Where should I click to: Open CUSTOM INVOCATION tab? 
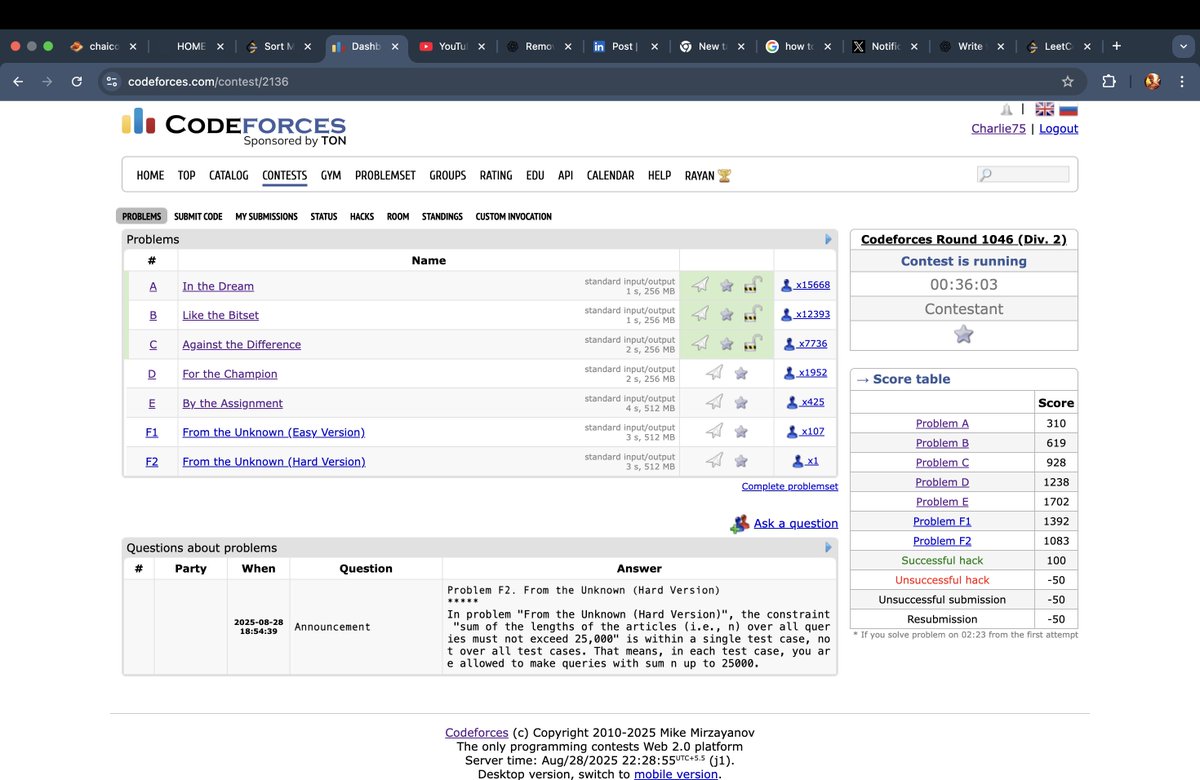coord(513,216)
